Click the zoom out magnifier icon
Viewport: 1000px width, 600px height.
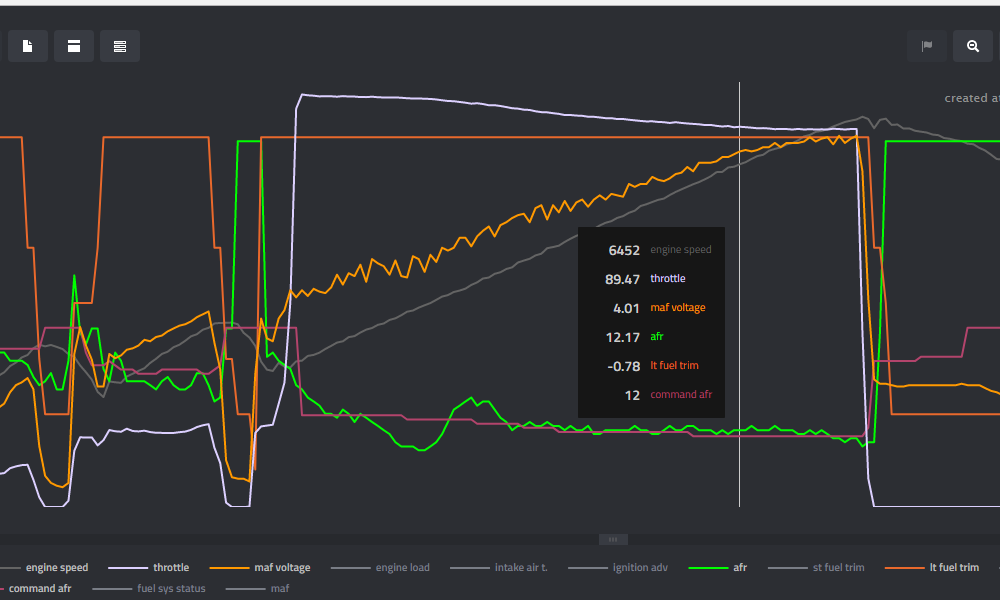973,46
